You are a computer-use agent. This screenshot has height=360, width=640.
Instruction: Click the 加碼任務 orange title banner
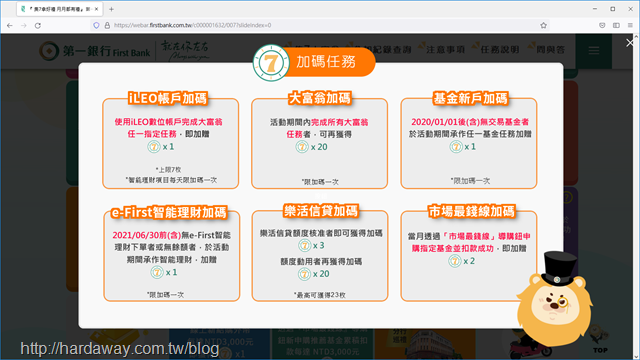pyautogui.click(x=326, y=62)
